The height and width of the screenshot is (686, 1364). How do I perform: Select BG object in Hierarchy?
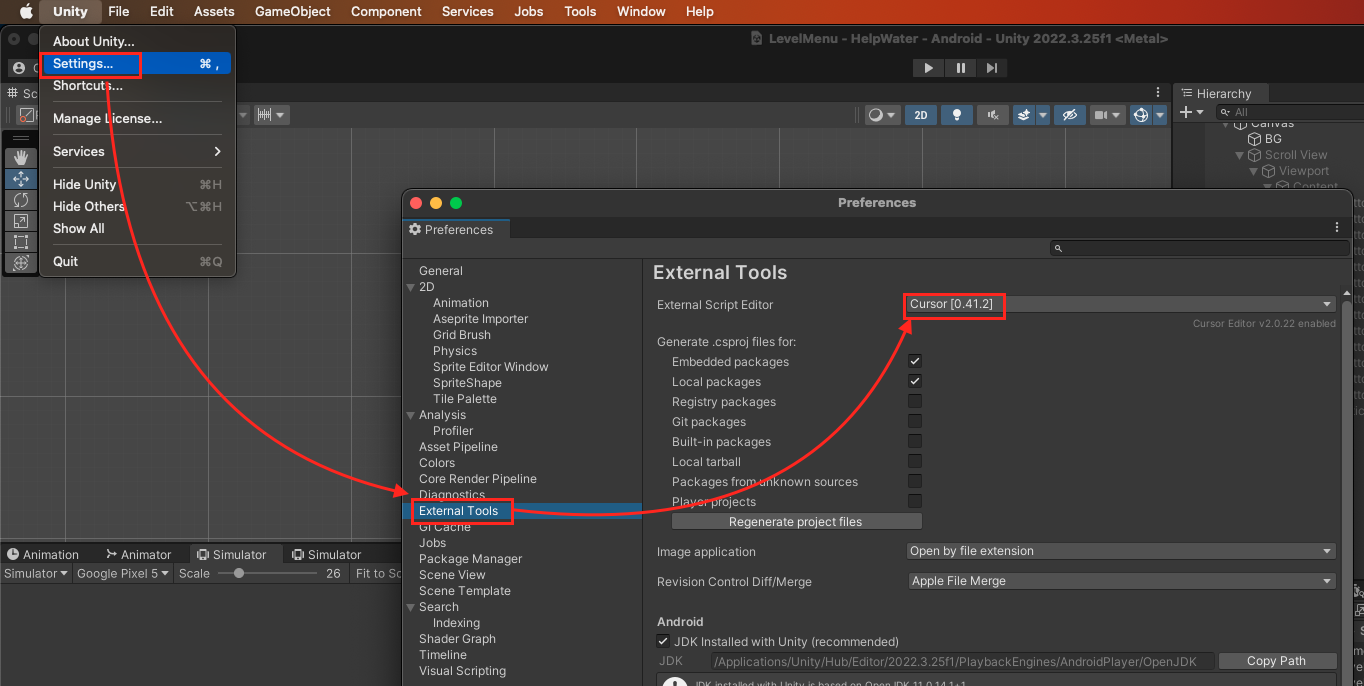[1273, 139]
